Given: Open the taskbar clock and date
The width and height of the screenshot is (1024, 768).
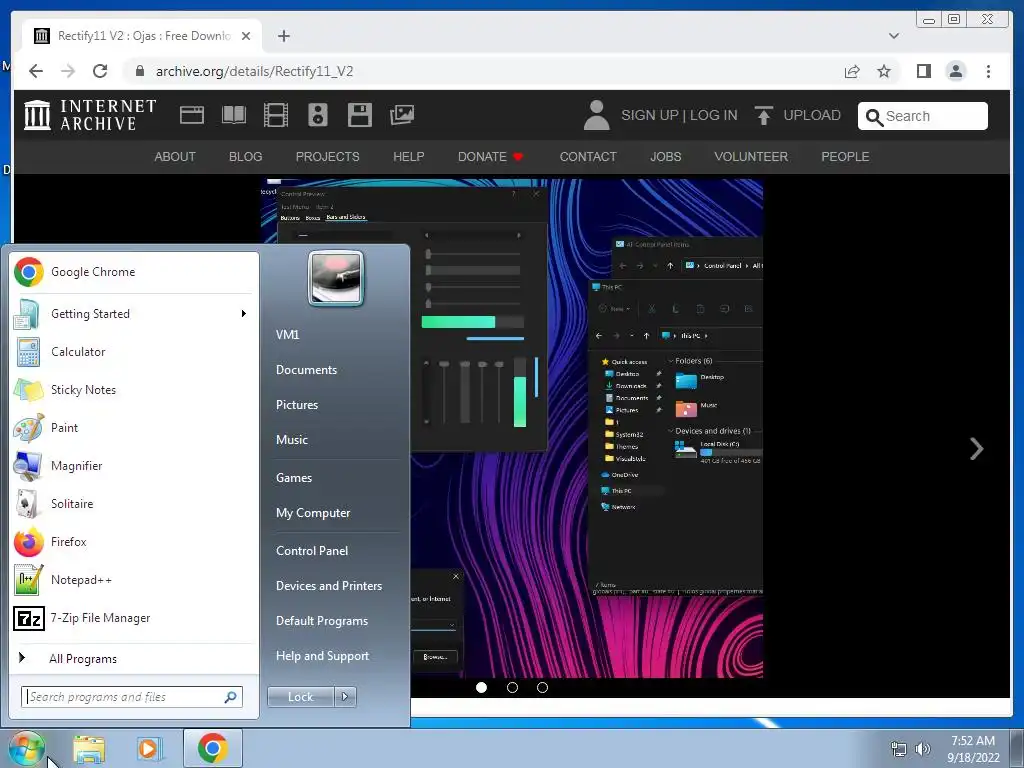Looking at the screenshot, I should coord(973,749).
